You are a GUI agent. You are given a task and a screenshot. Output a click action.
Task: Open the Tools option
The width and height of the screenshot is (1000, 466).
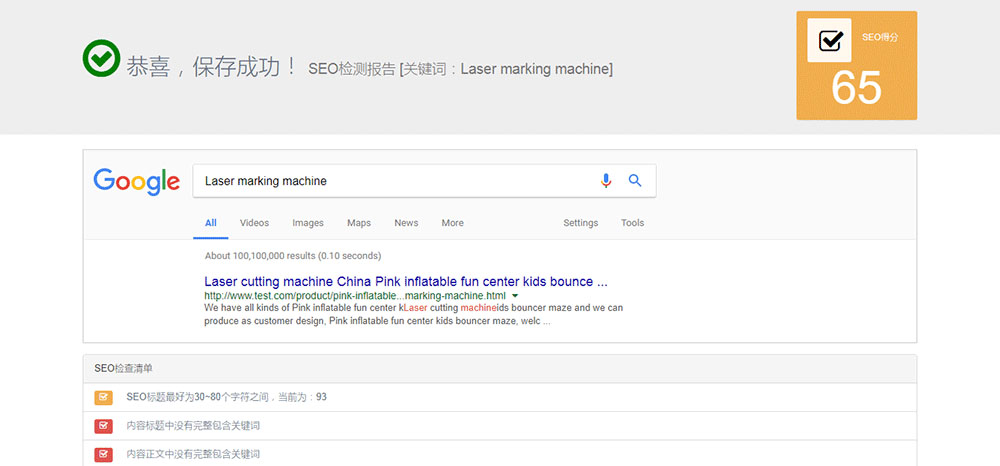pos(632,223)
